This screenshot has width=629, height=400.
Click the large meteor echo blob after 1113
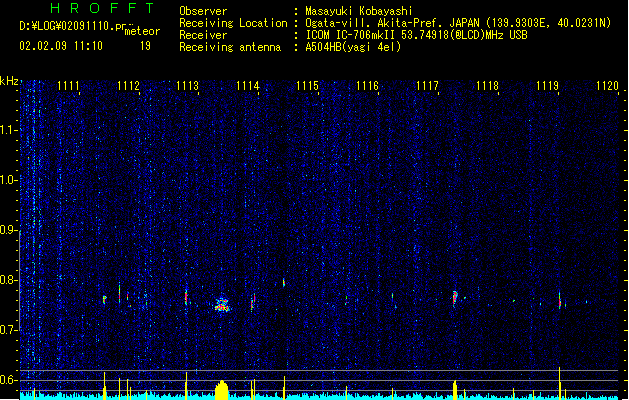click(x=222, y=305)
